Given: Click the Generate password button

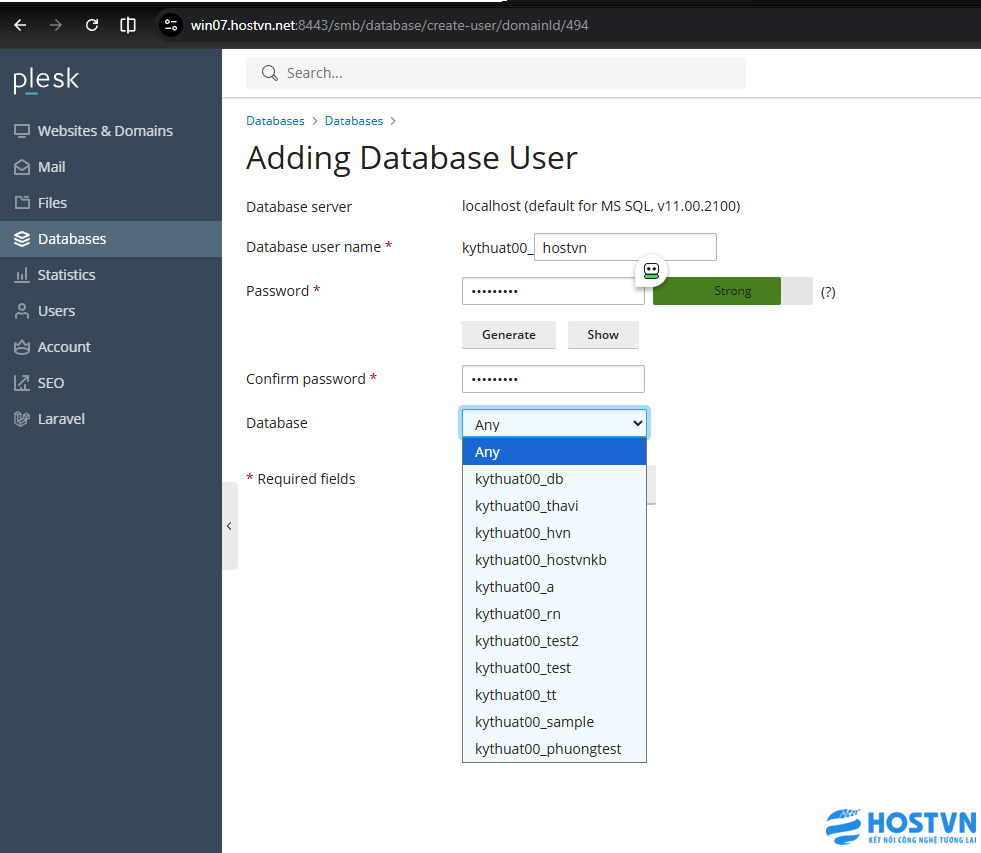Looking at the screenshot, I should [508, 335].
